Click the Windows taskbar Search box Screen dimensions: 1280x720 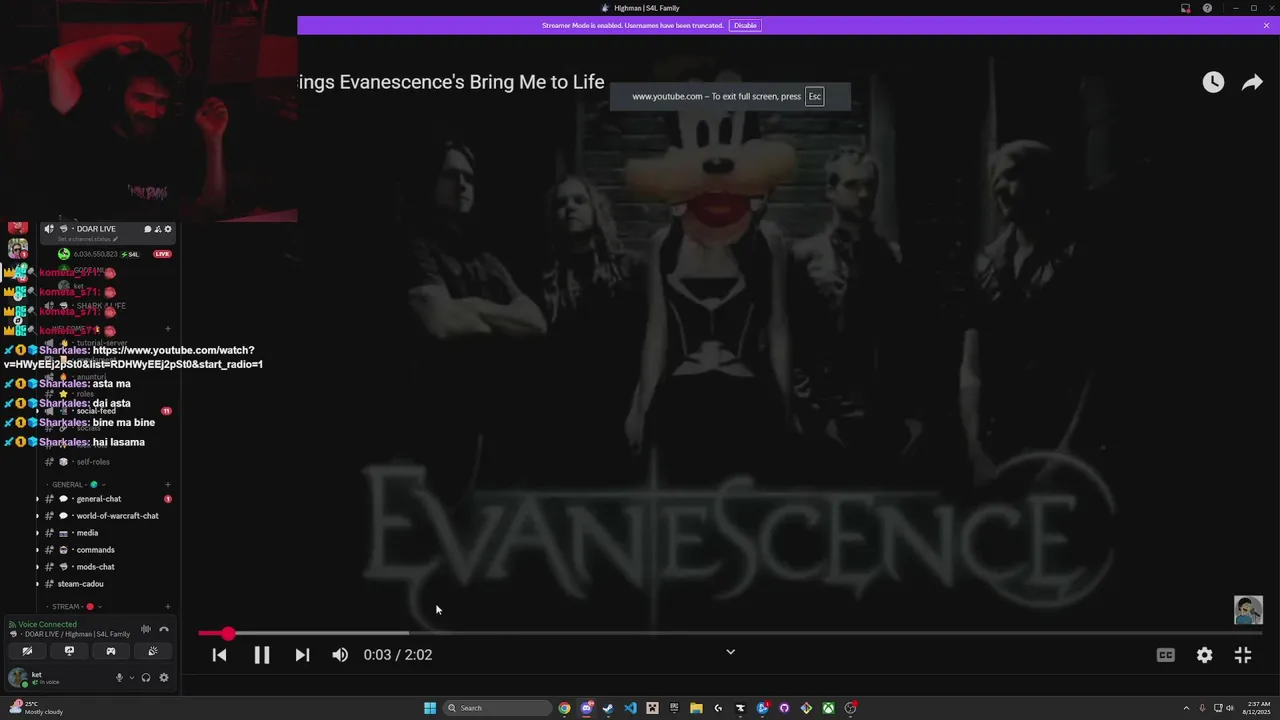498,708
